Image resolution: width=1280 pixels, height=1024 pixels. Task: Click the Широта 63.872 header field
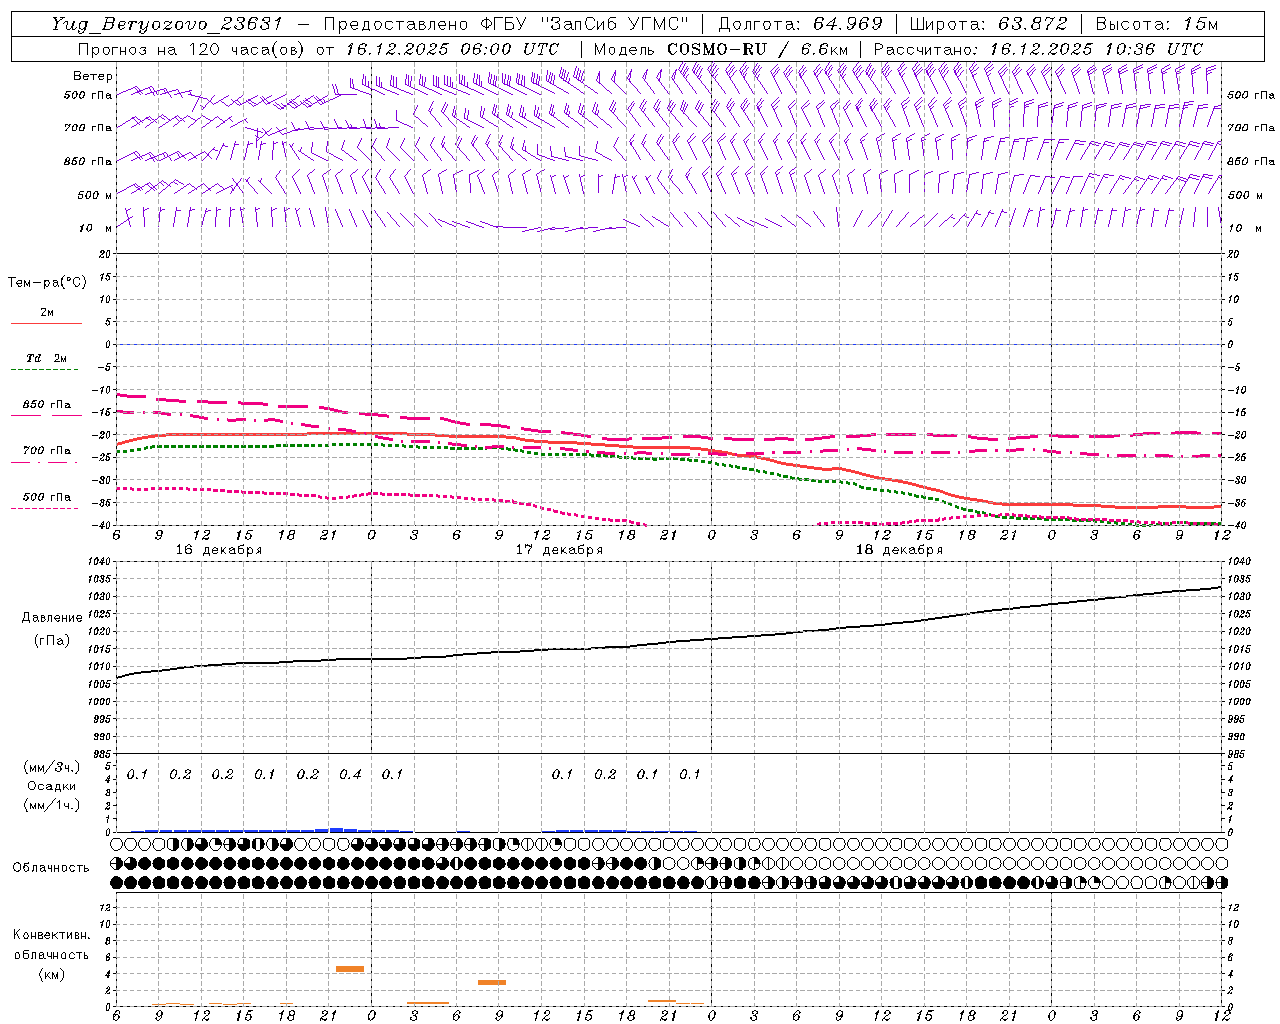[988, 24]
